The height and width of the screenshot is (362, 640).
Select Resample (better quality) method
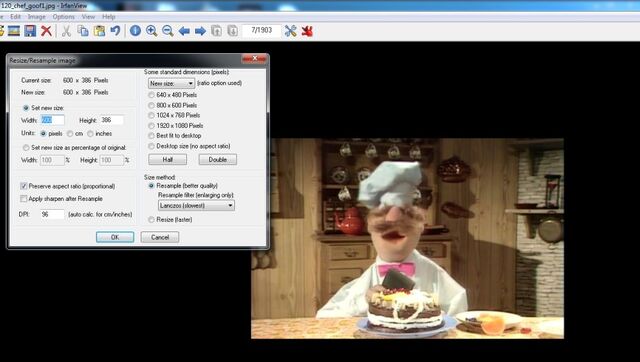coord(151,186)
